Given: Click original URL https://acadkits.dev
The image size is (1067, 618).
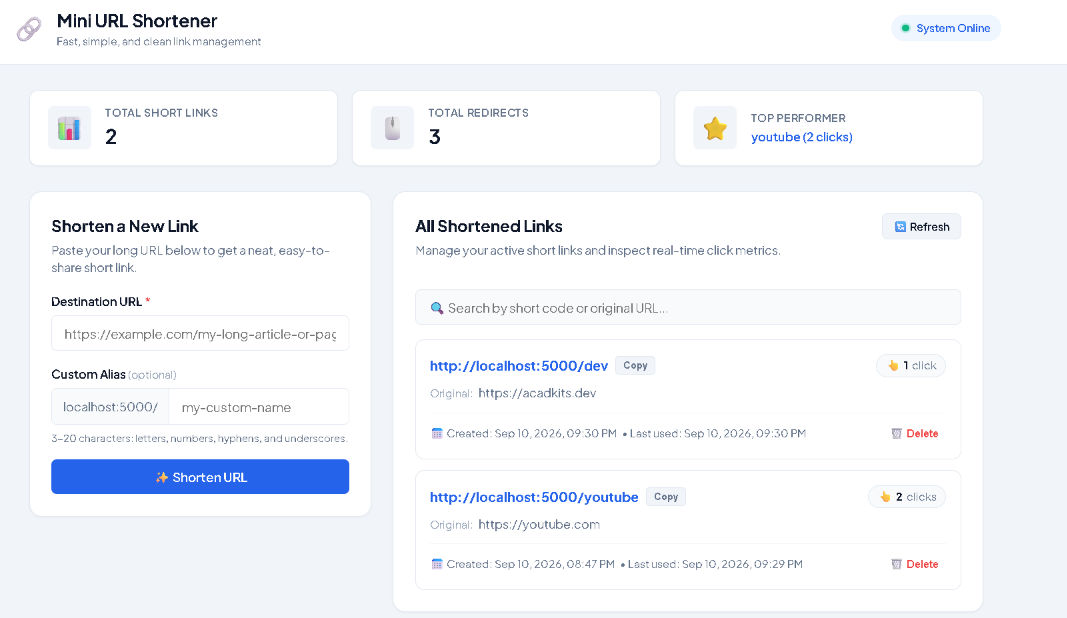Looking at the screenshot, I should point(537,393).
